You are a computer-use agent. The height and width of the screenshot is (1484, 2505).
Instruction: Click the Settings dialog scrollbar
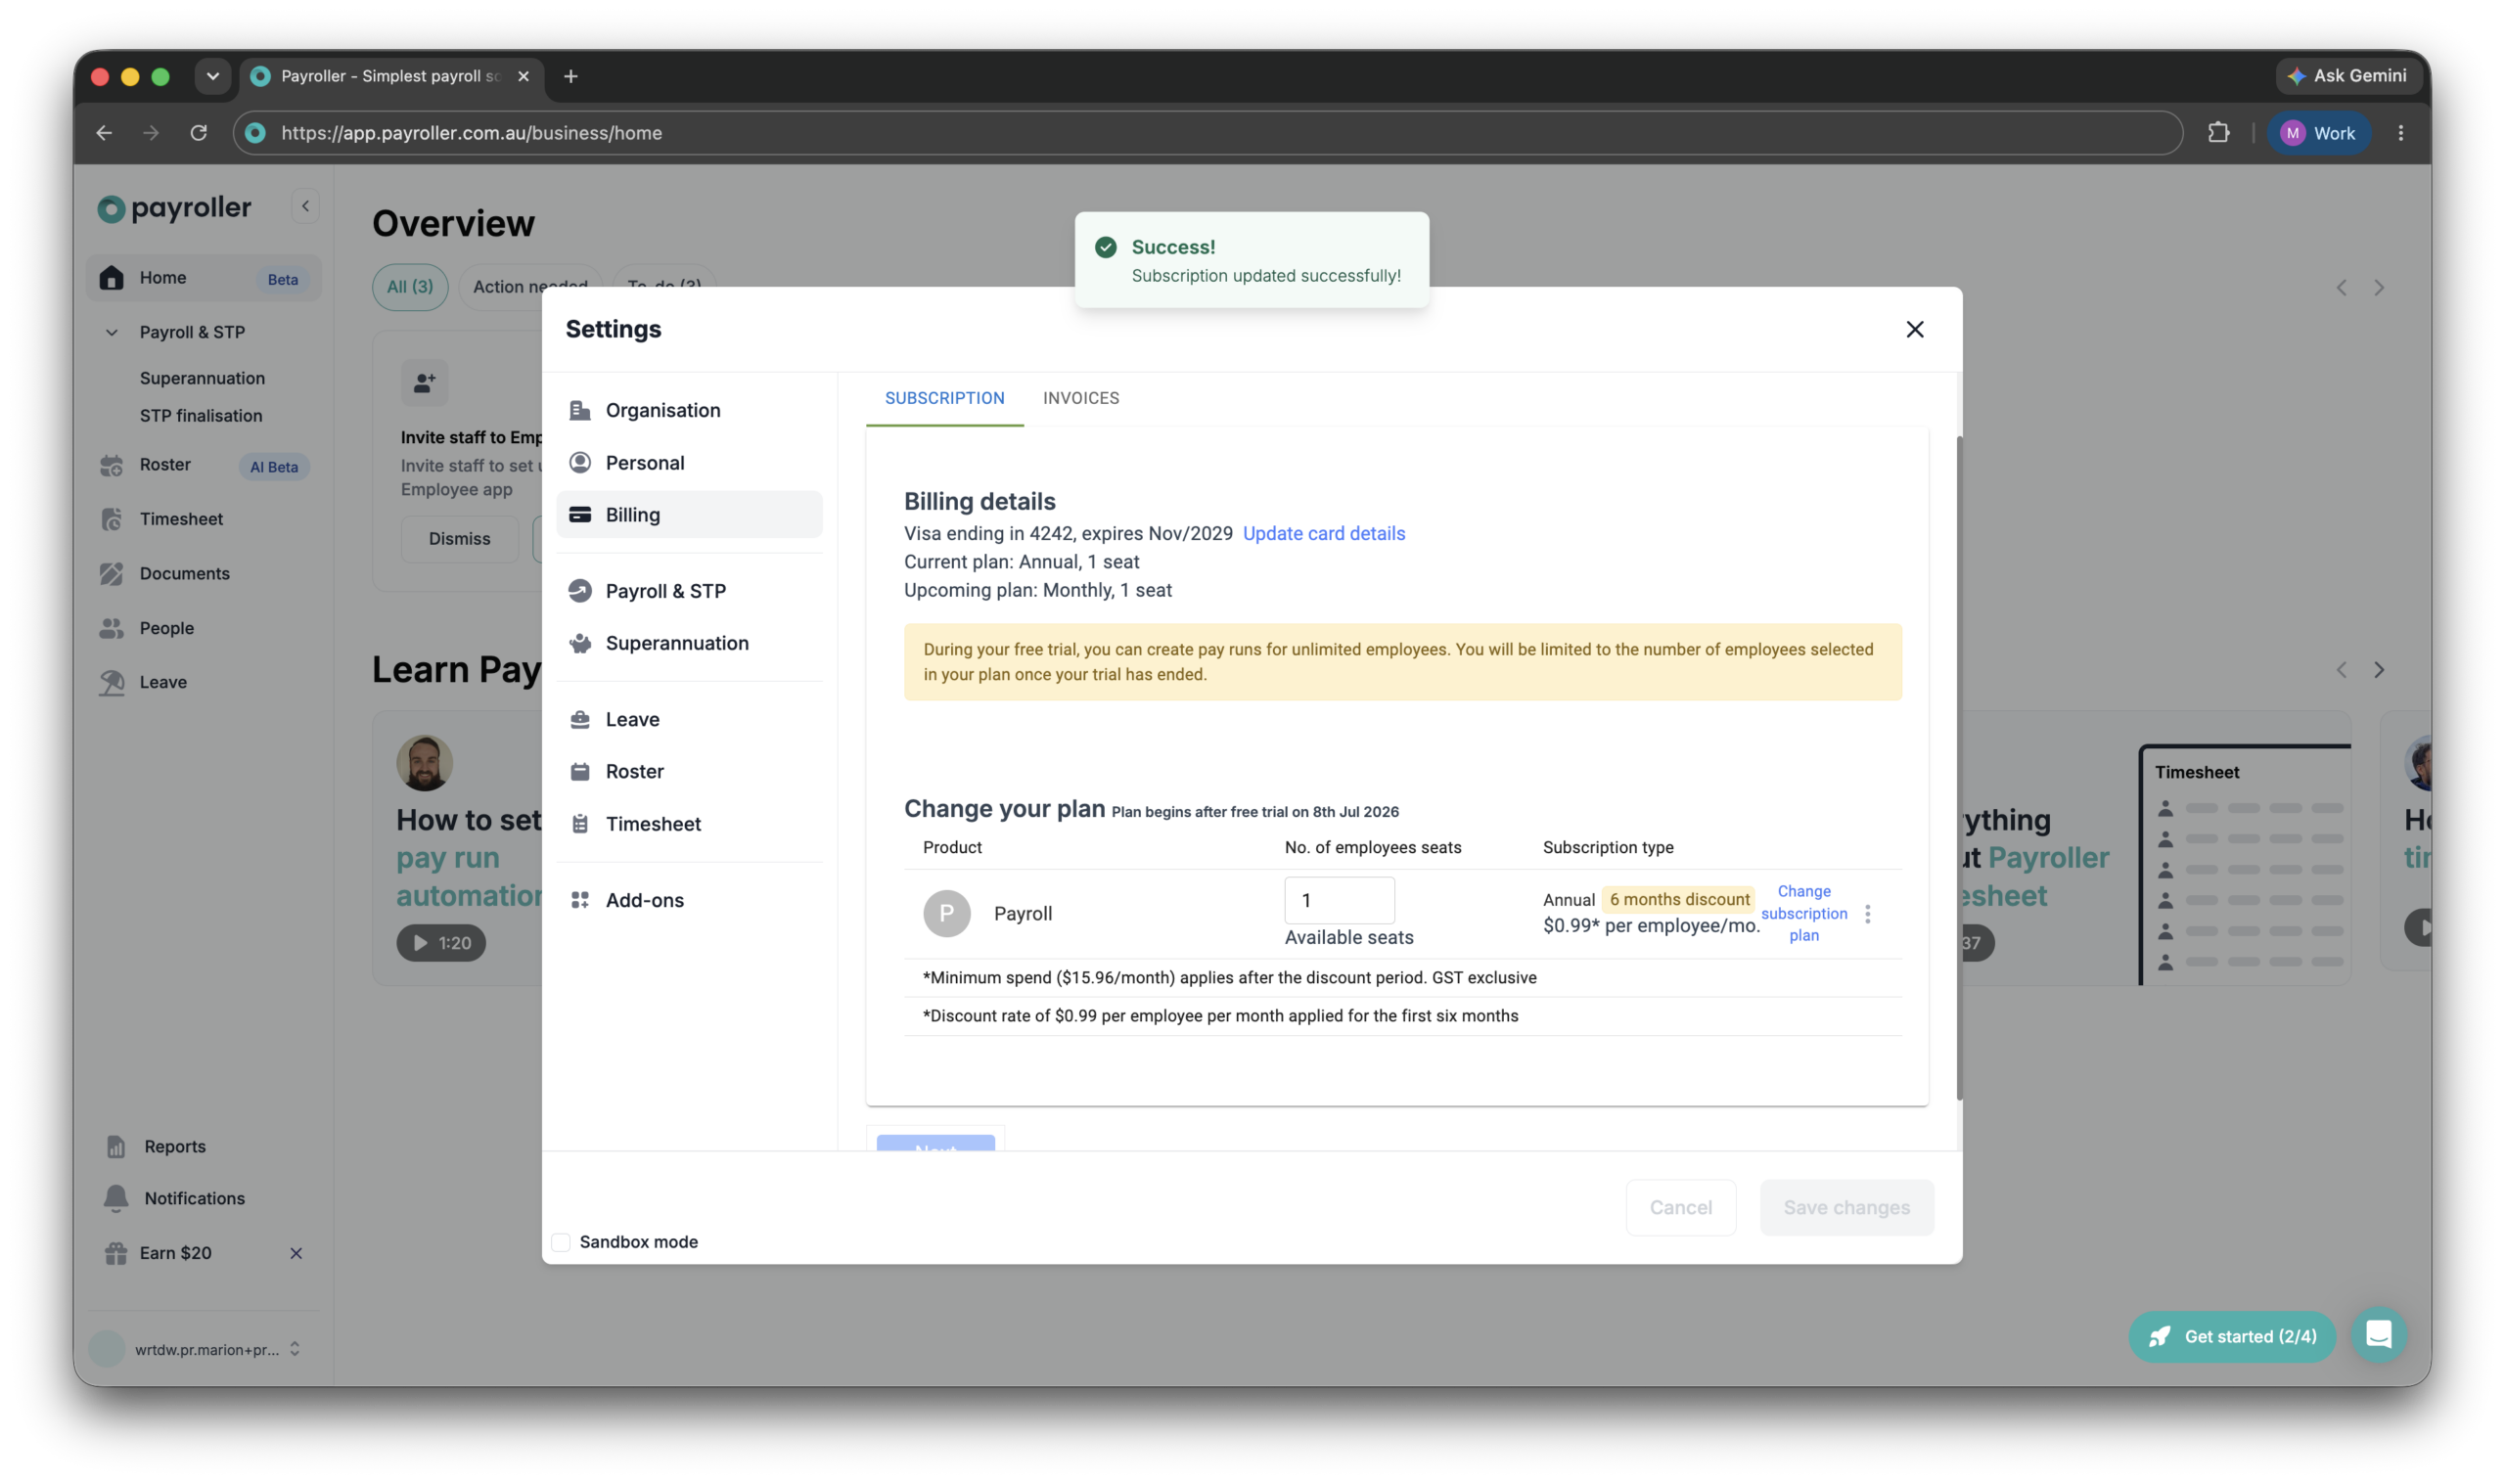pyautogui.click(x=1957, y=766)
